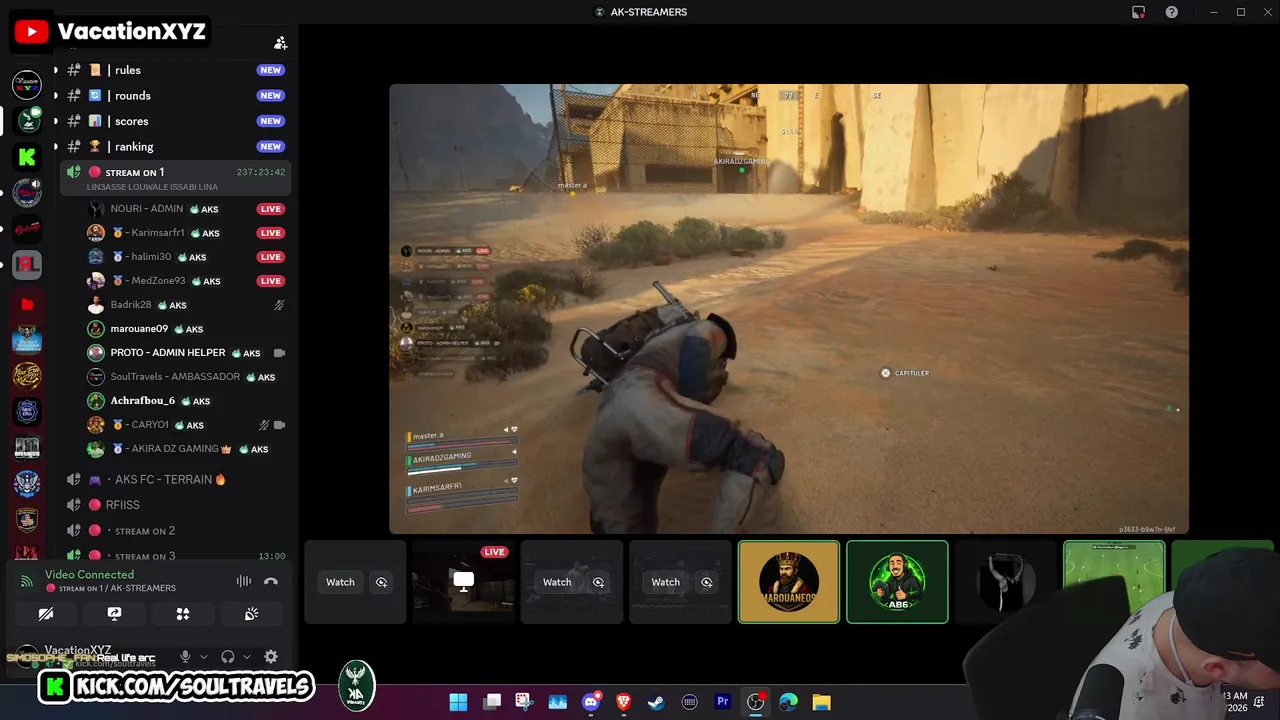Screen dimensions: 1280x720
Task: Open the rules text channel
Action: pyautogui.click(x=175, y=70)
